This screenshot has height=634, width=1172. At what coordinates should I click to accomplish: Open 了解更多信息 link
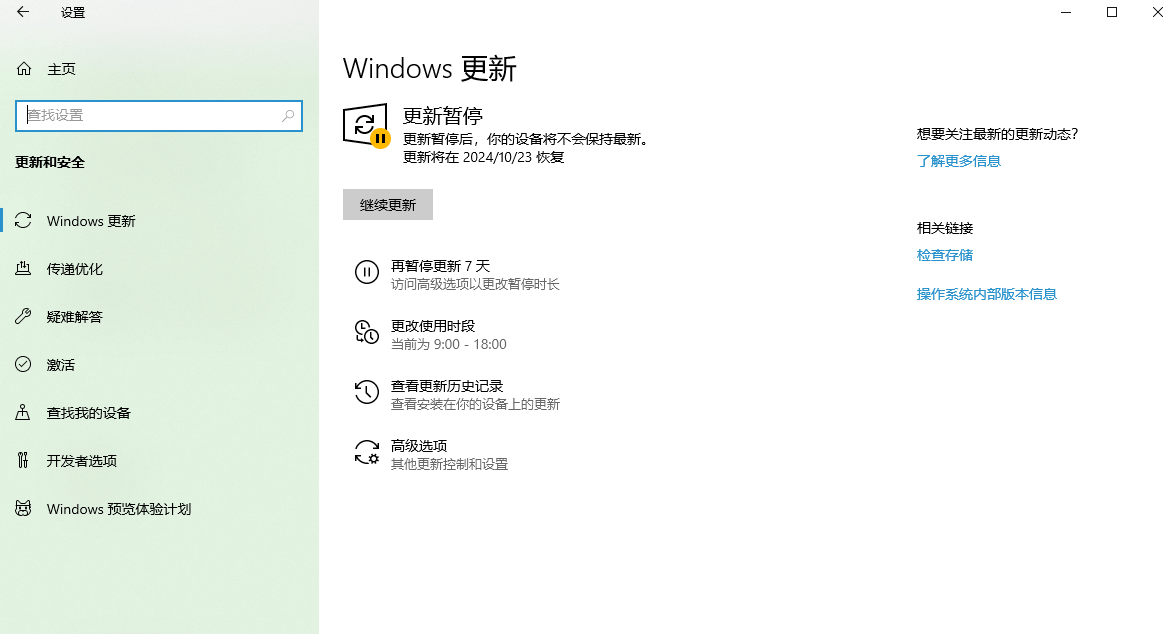click(958, 160)
